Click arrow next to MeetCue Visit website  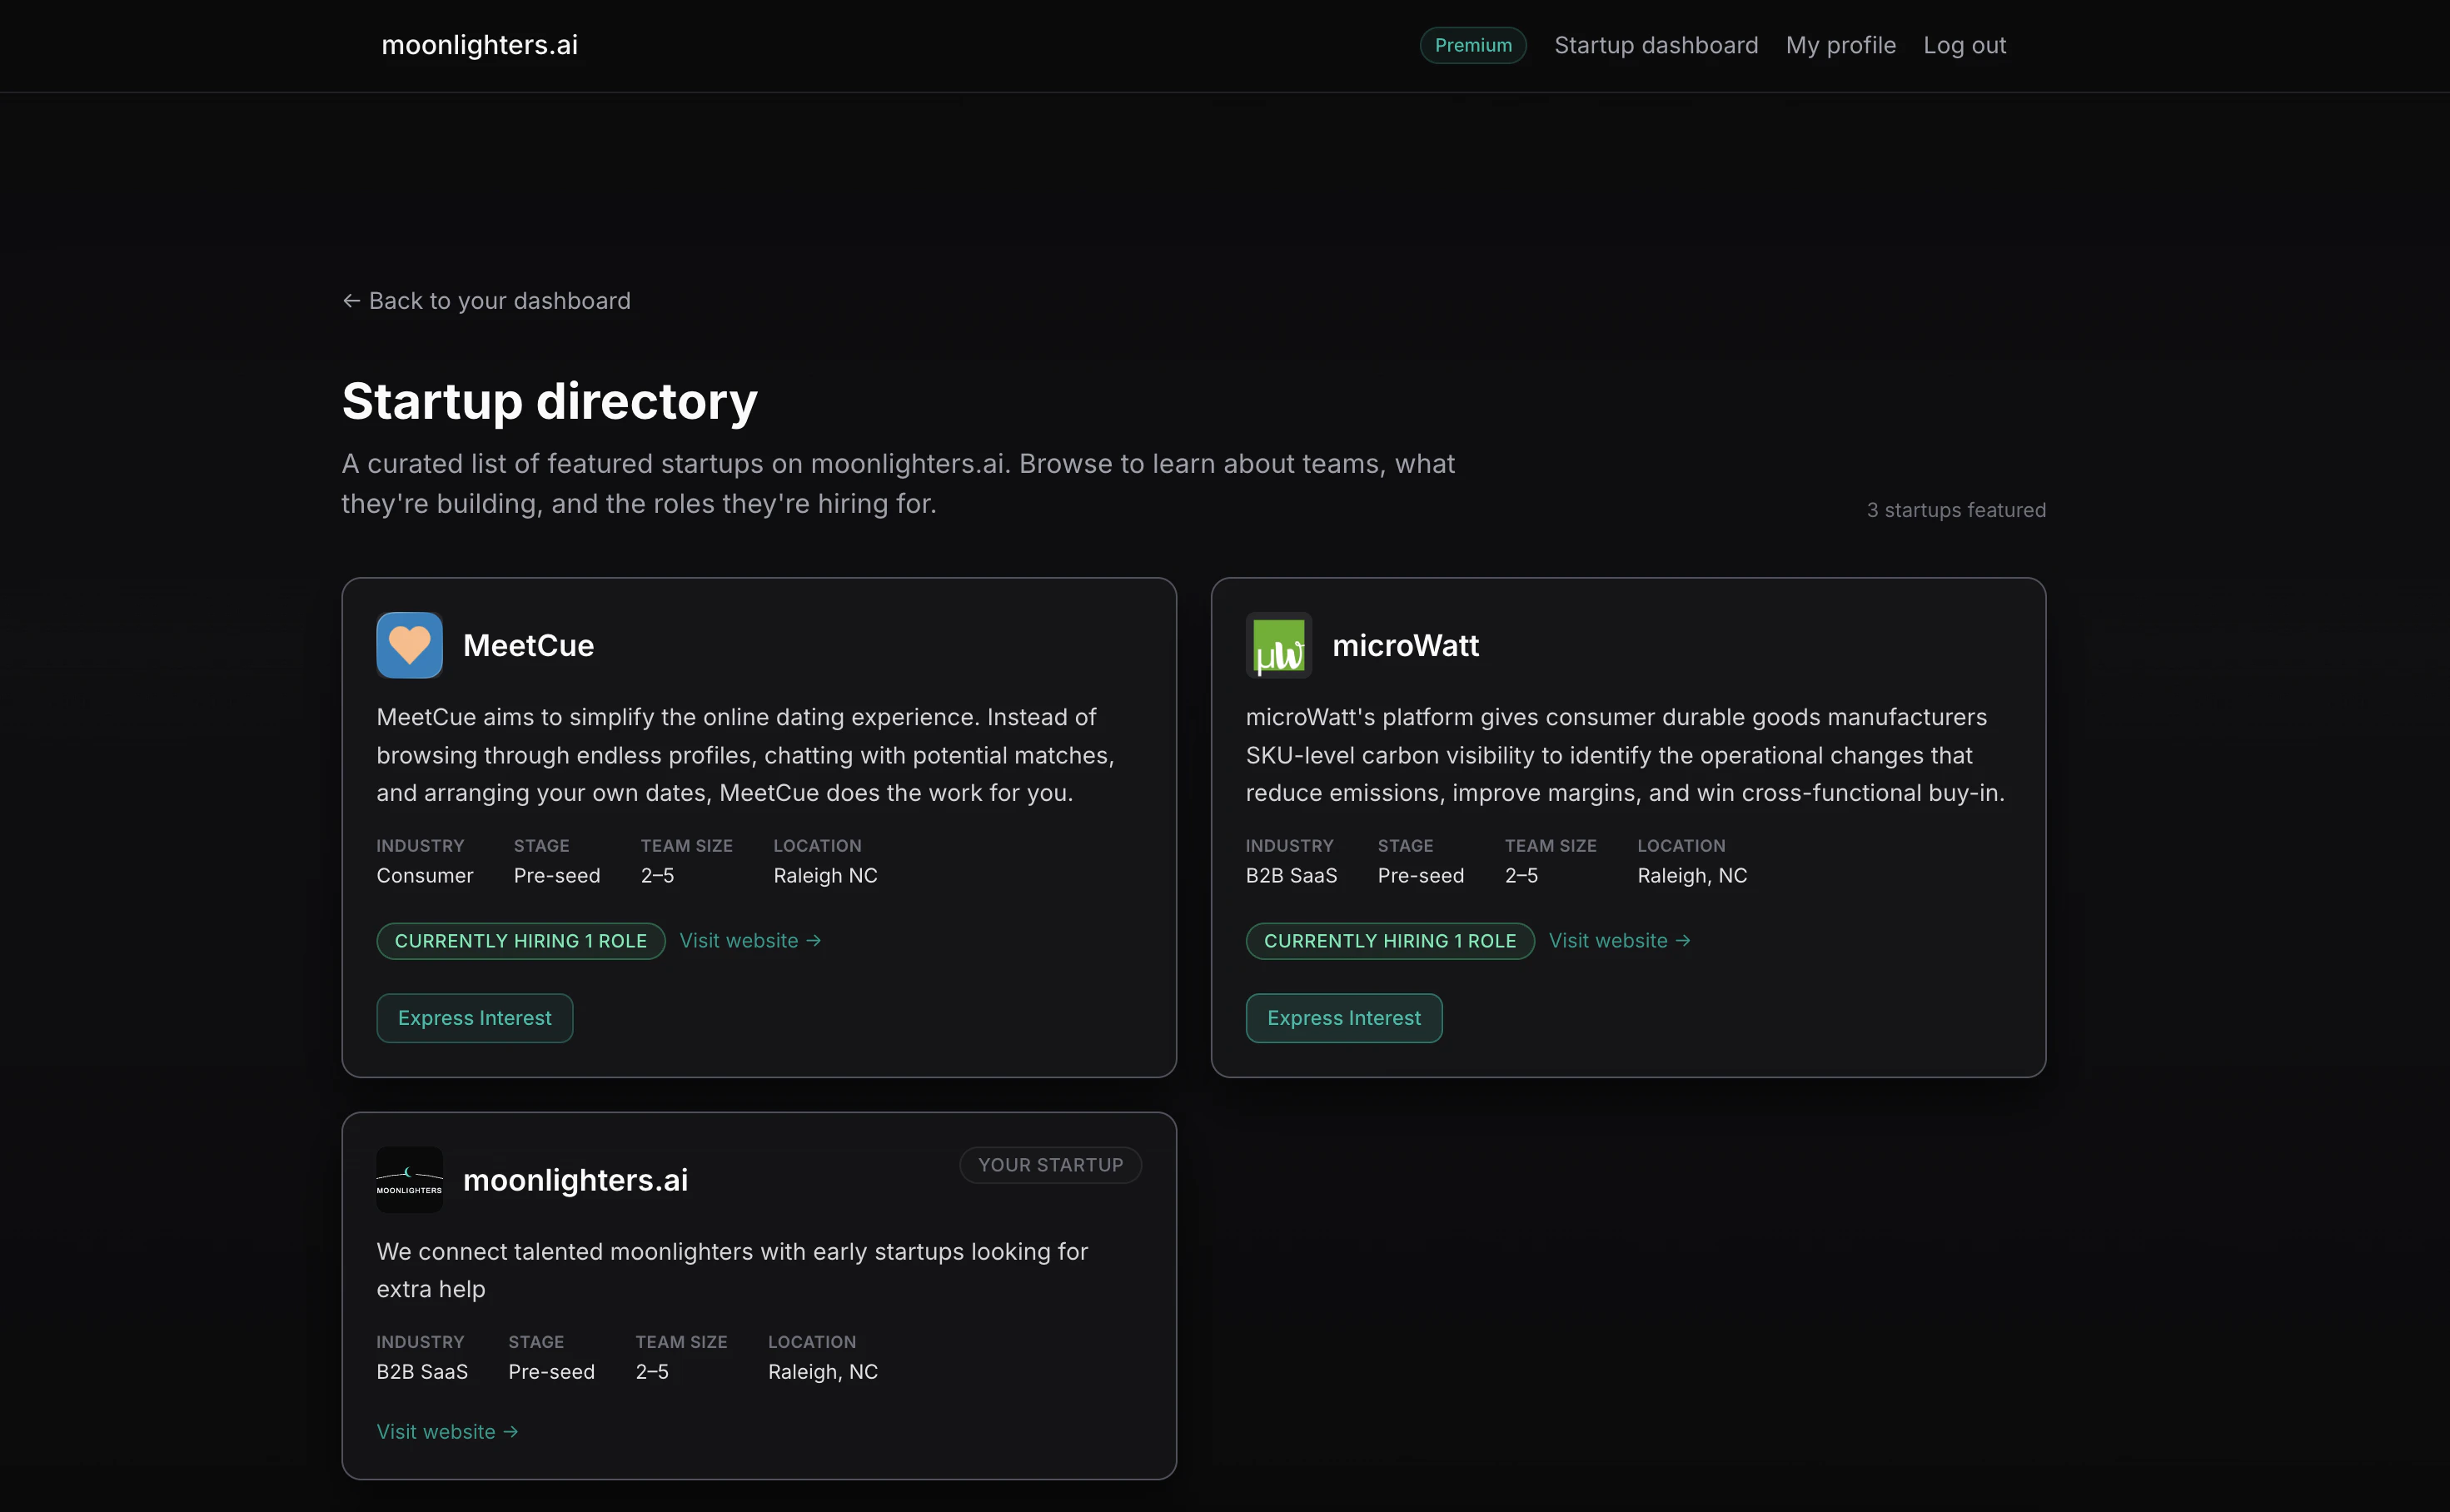[813, 941]
